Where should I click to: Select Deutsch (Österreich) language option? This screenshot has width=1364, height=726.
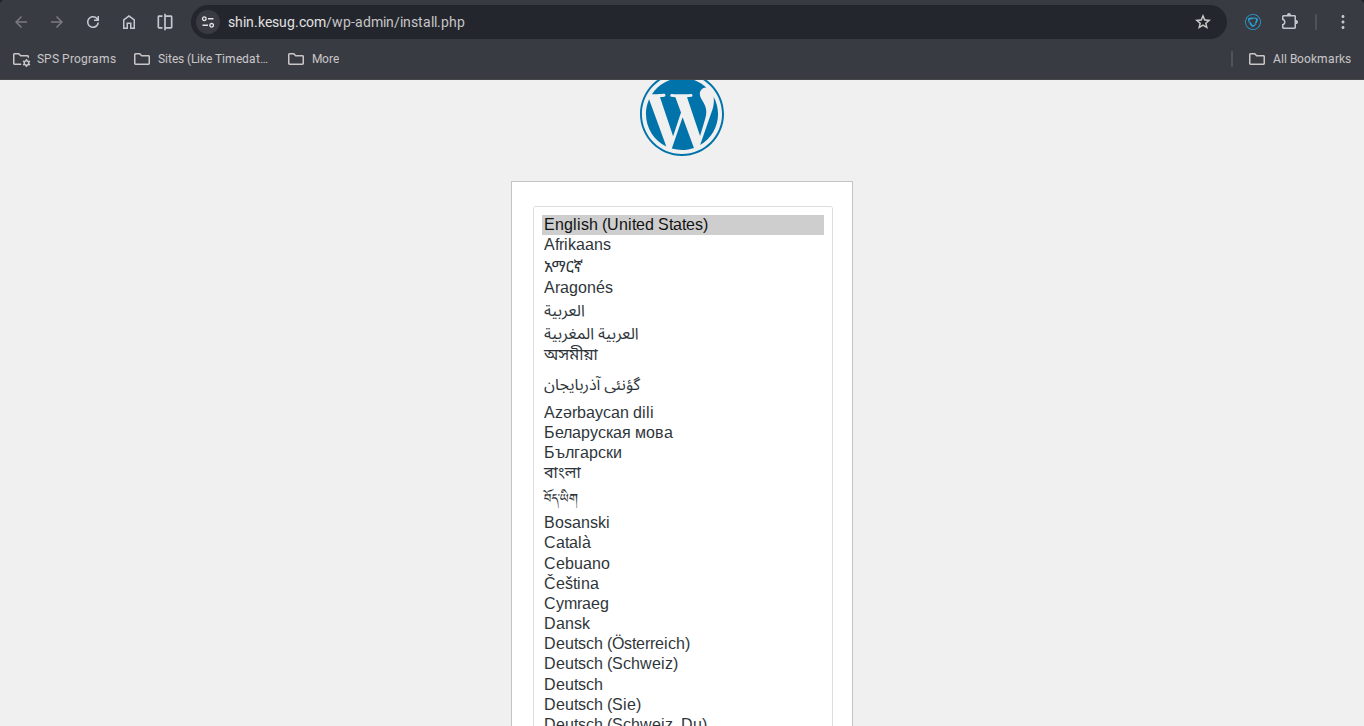(x=617, y=644)
